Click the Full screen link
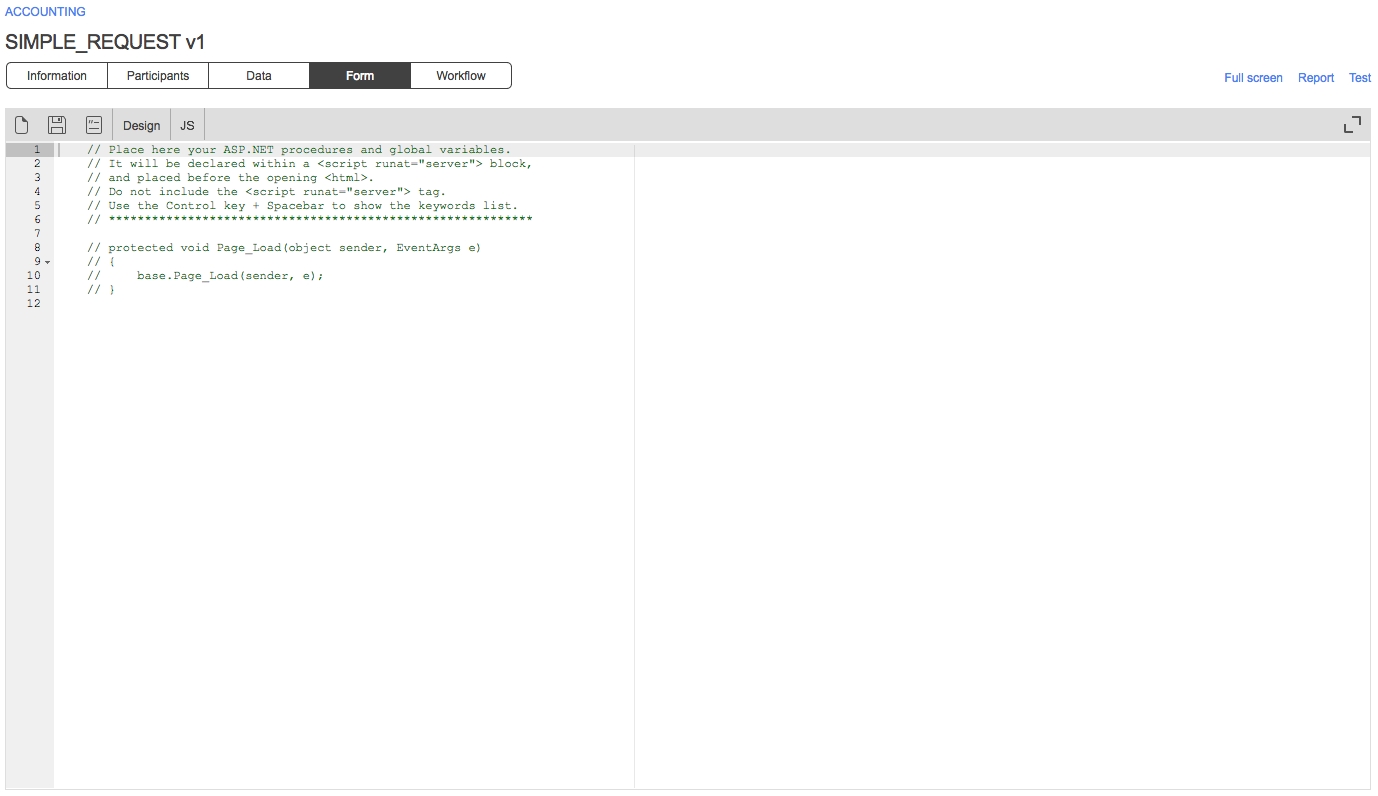 (x=1253, y=78)
